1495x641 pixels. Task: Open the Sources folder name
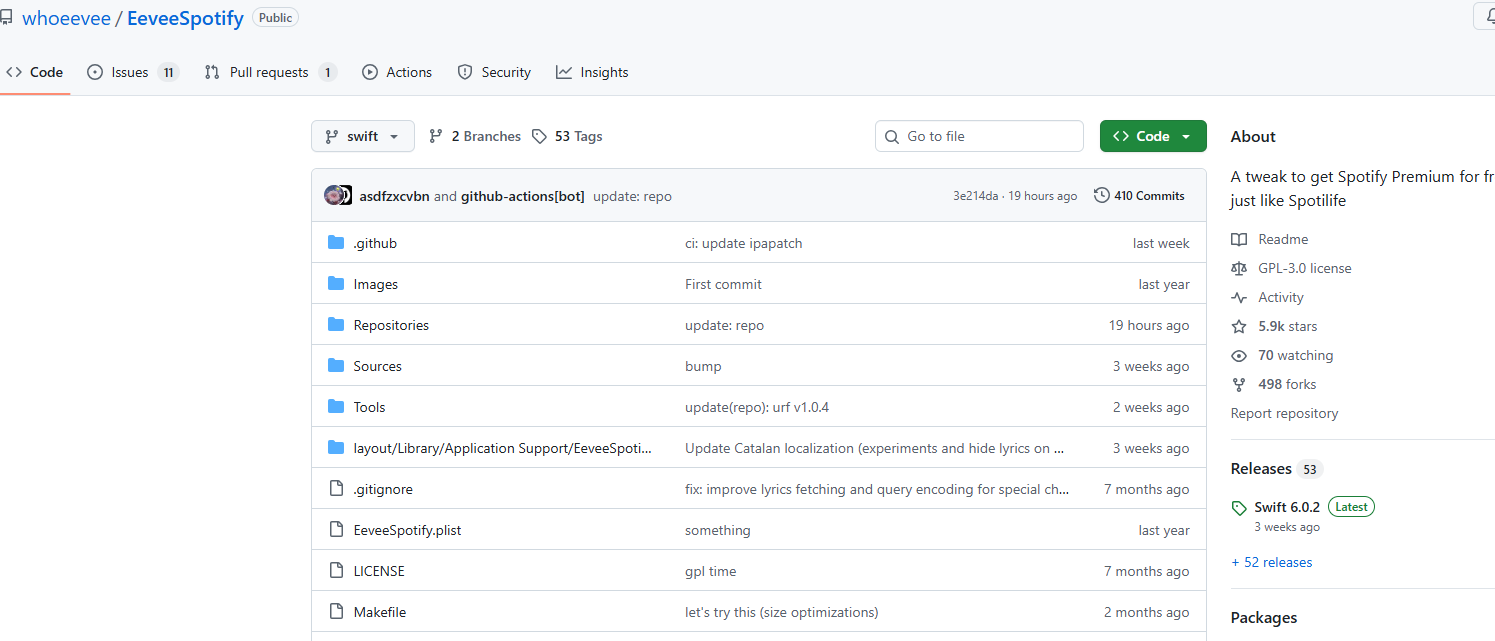click(377, 366)
